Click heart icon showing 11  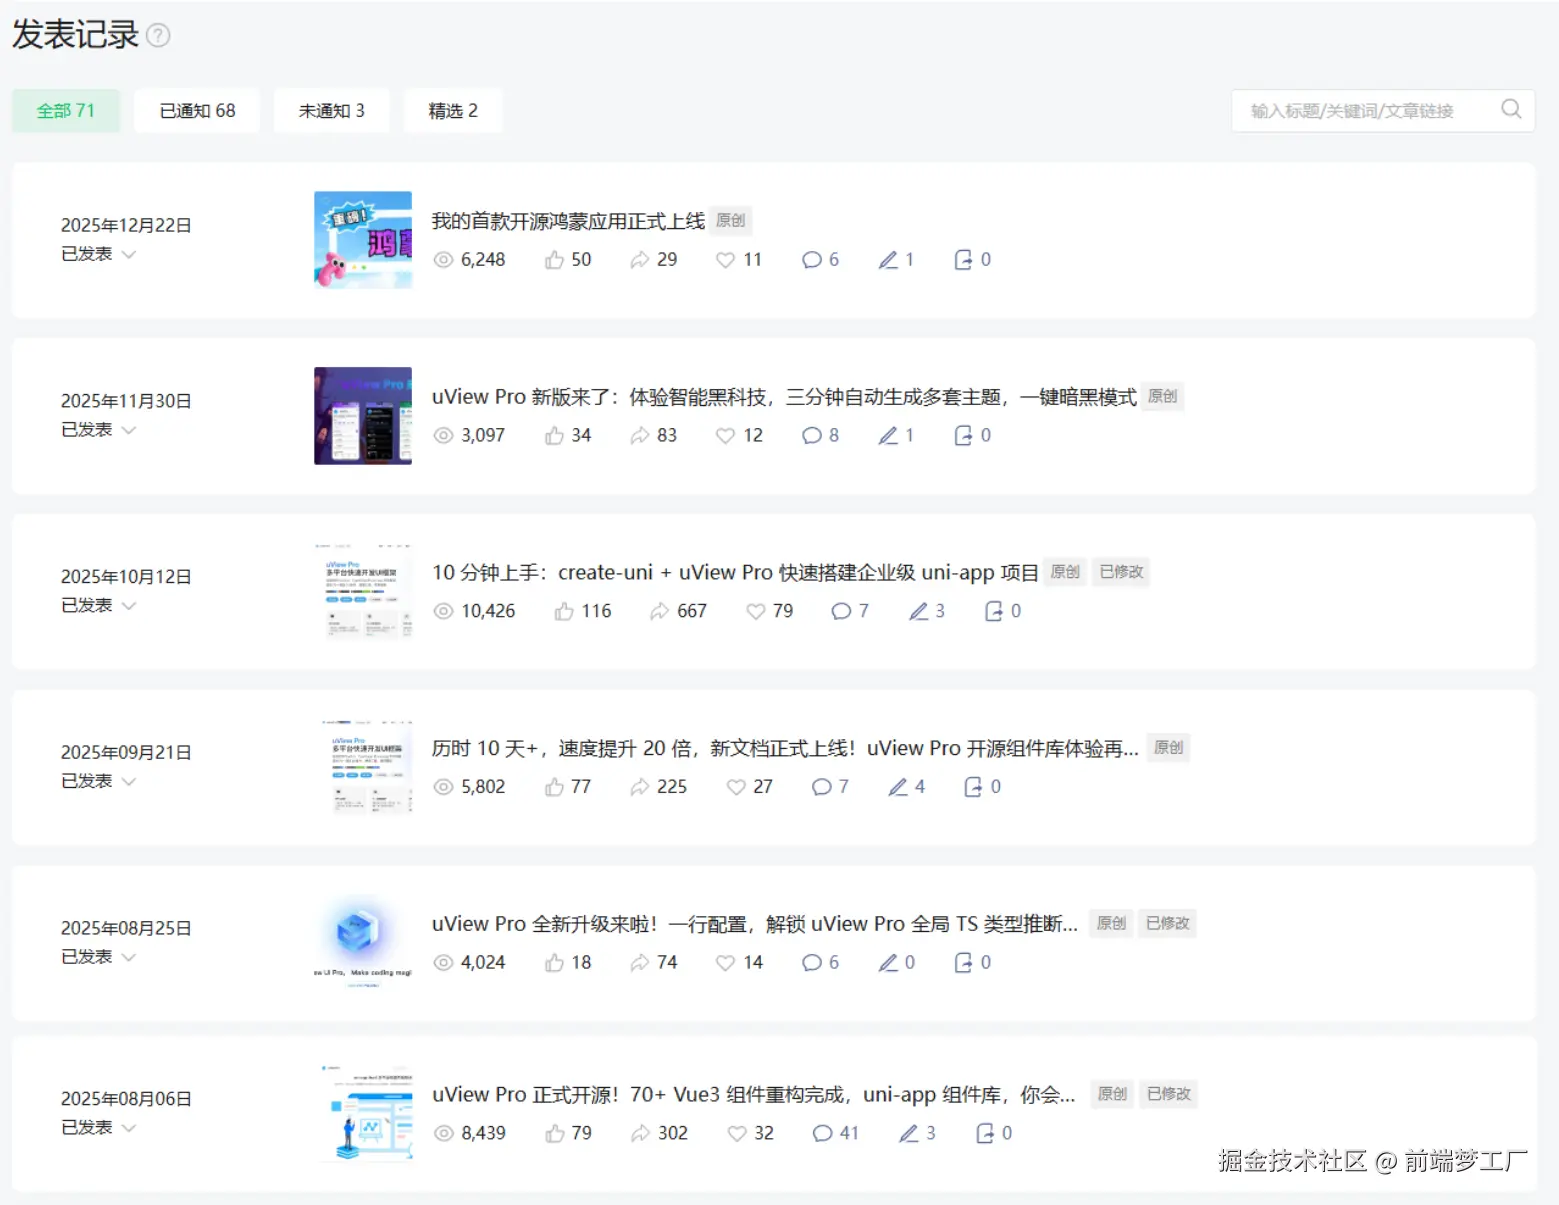725,260
